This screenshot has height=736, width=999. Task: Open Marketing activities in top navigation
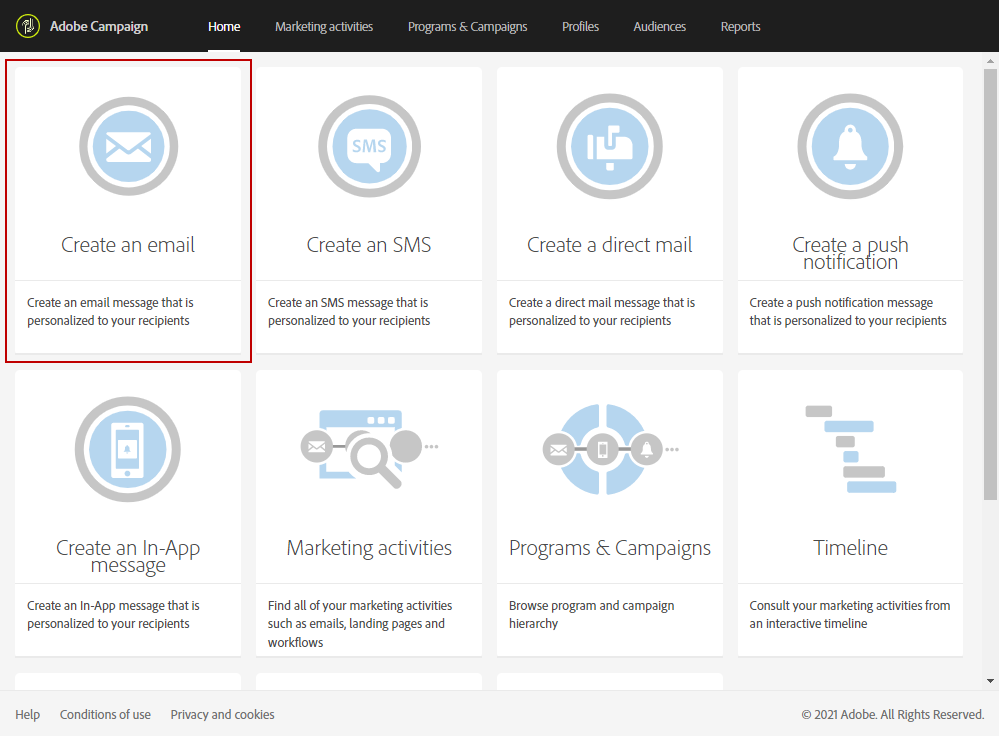pos(324,27)
